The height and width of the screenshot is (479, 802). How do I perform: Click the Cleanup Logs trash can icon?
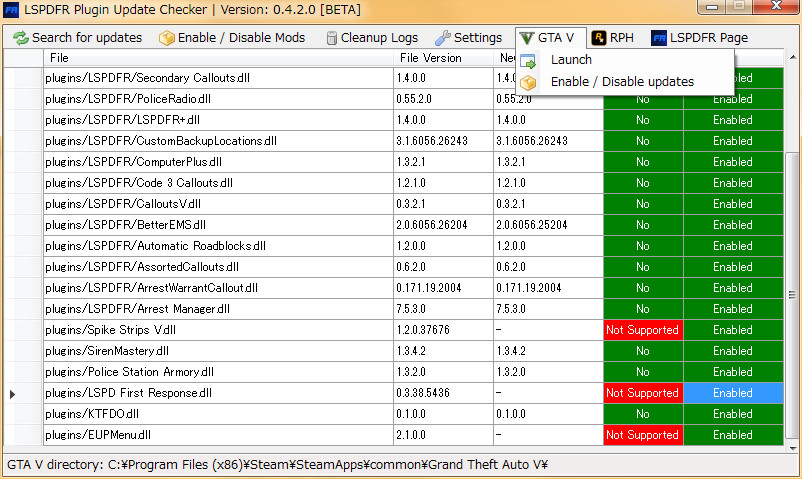click(331, 38)
